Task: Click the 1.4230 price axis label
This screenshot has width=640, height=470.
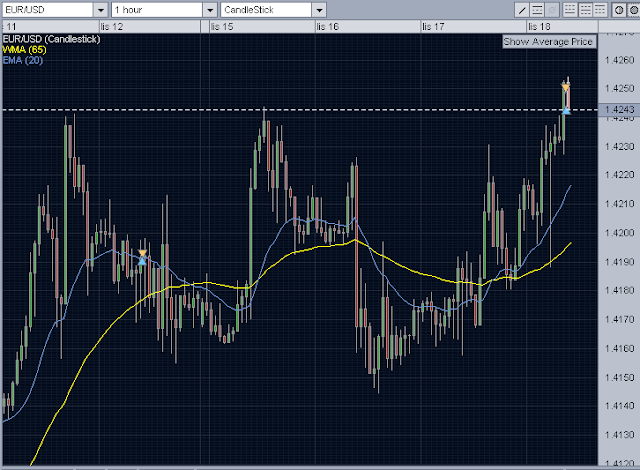Action: click(x=619, y=146)
